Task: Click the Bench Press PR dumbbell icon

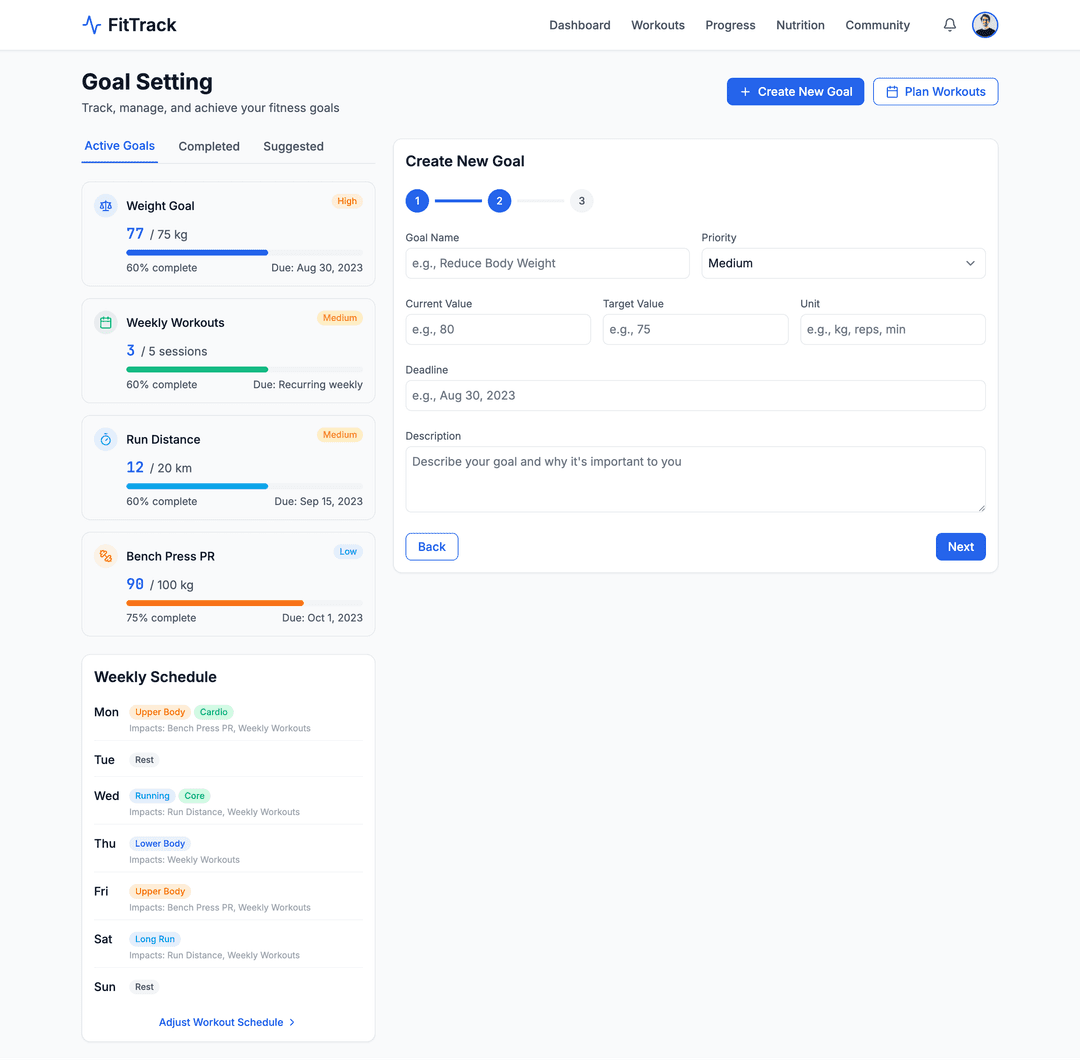Action: point(106,556)
